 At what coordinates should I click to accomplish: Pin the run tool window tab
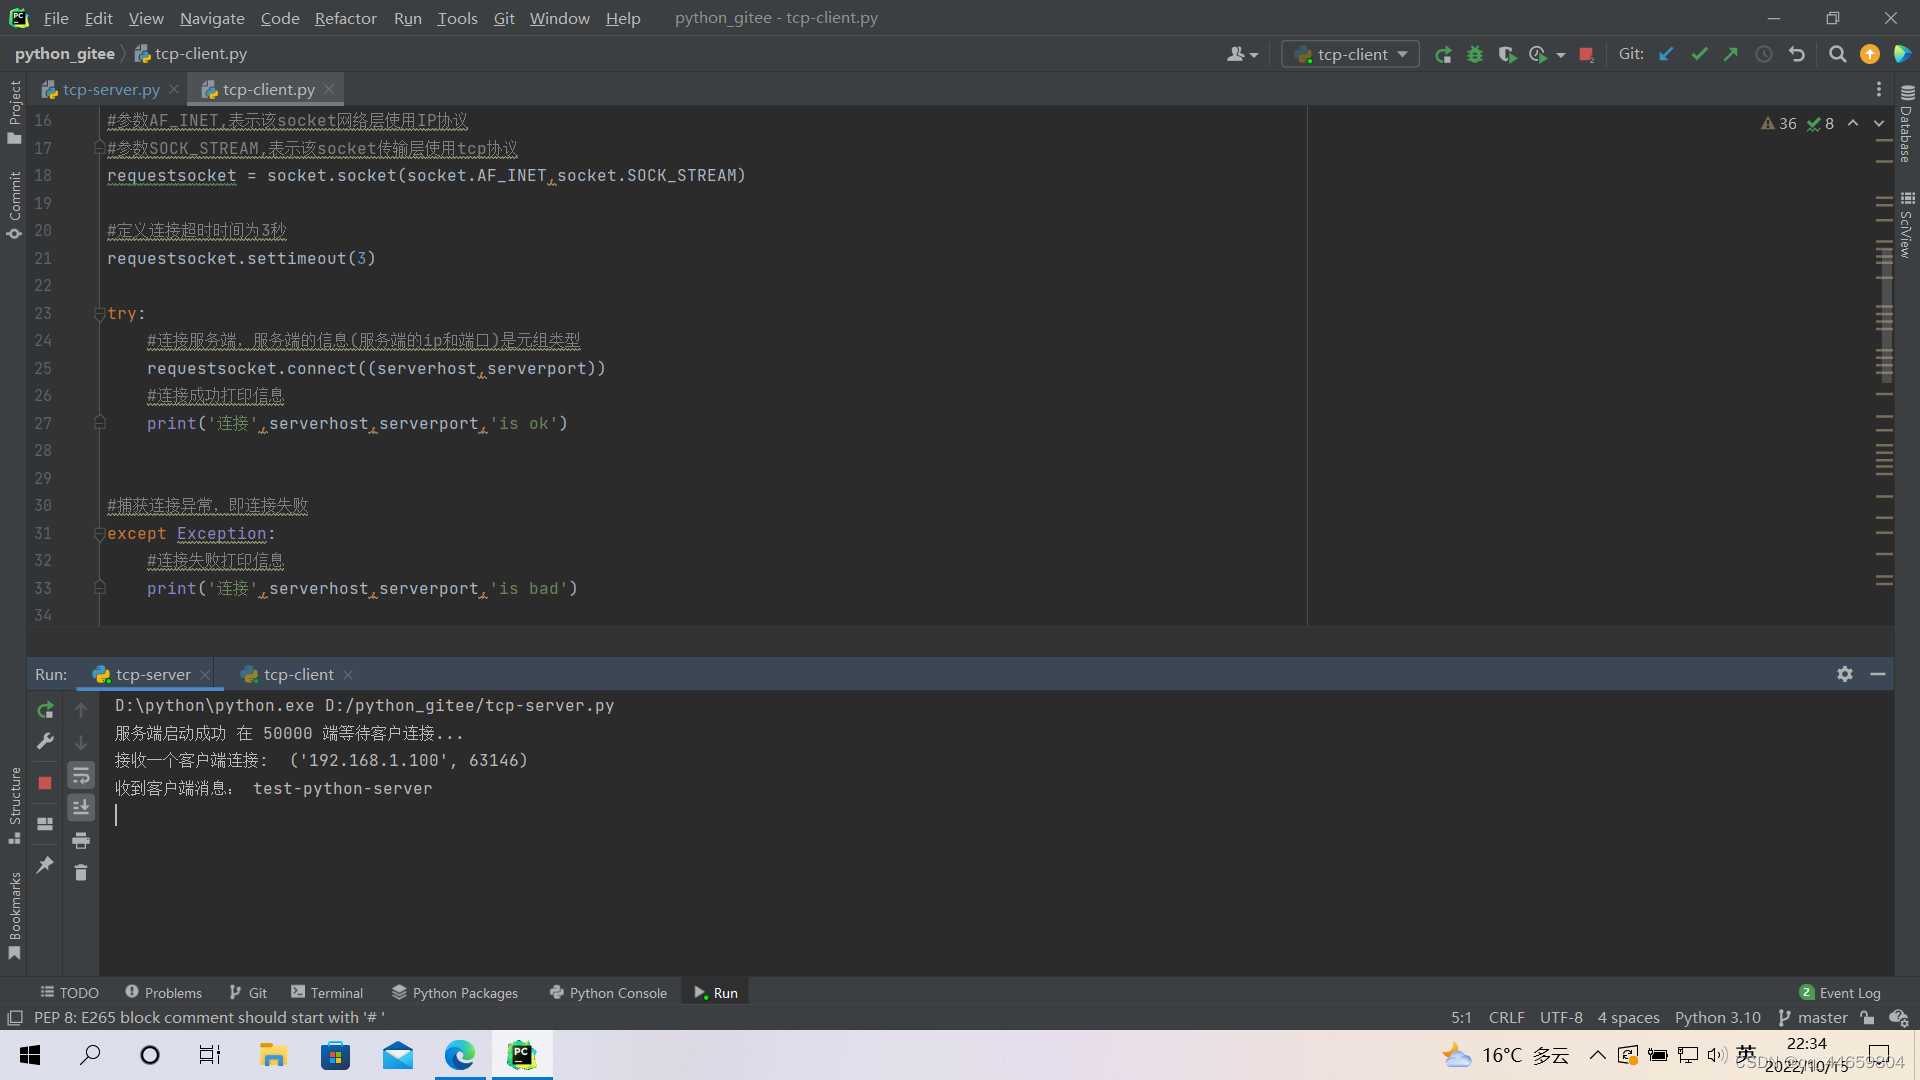(45, 865)
